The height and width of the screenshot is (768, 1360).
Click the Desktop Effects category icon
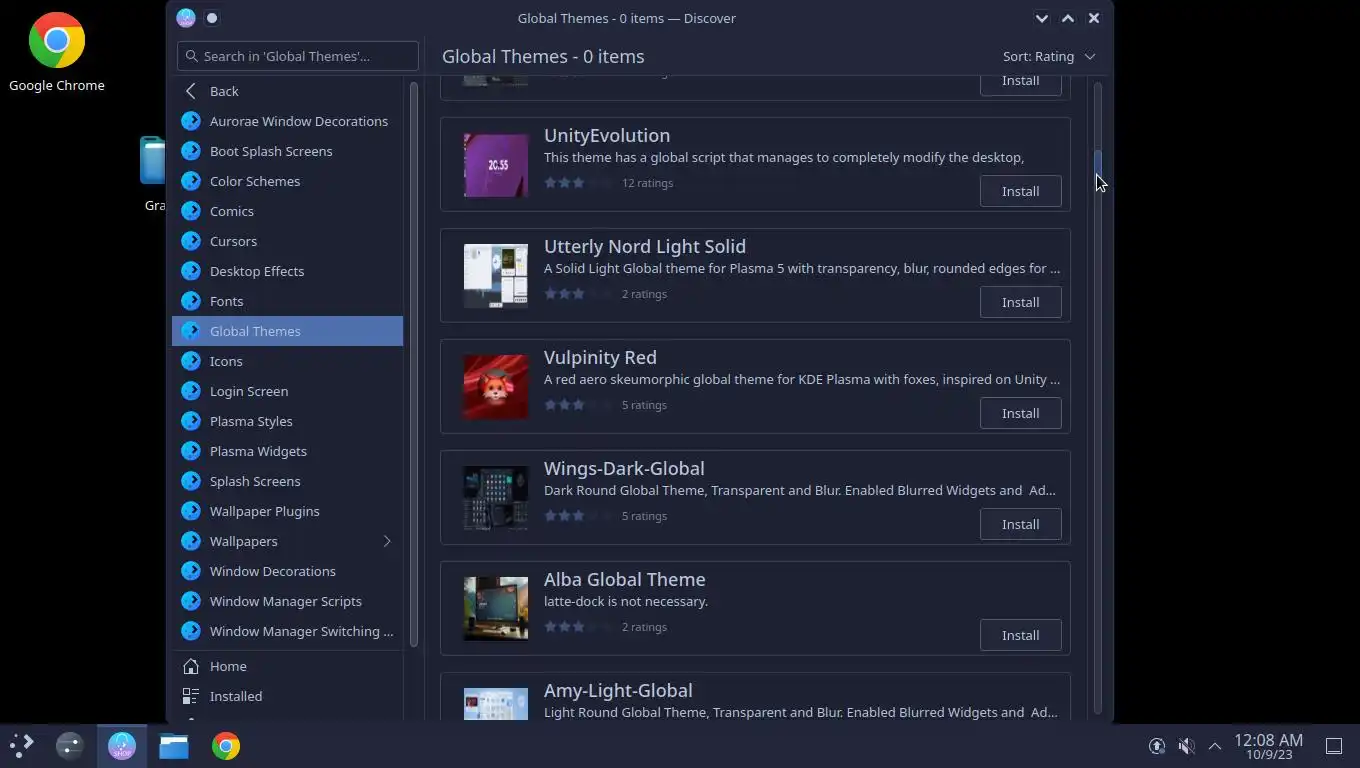tap(191, 271)
